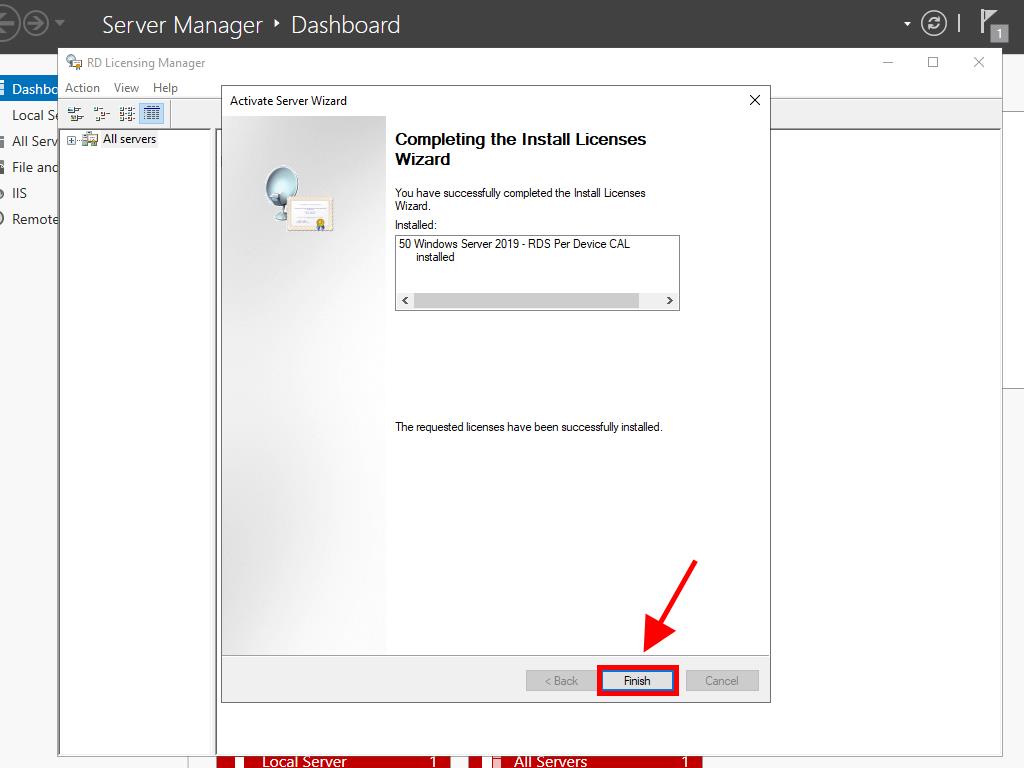The image size is (1024, 768).
Task: Click the Server Manager back navigation arrow
Action: tap(7, 24)
